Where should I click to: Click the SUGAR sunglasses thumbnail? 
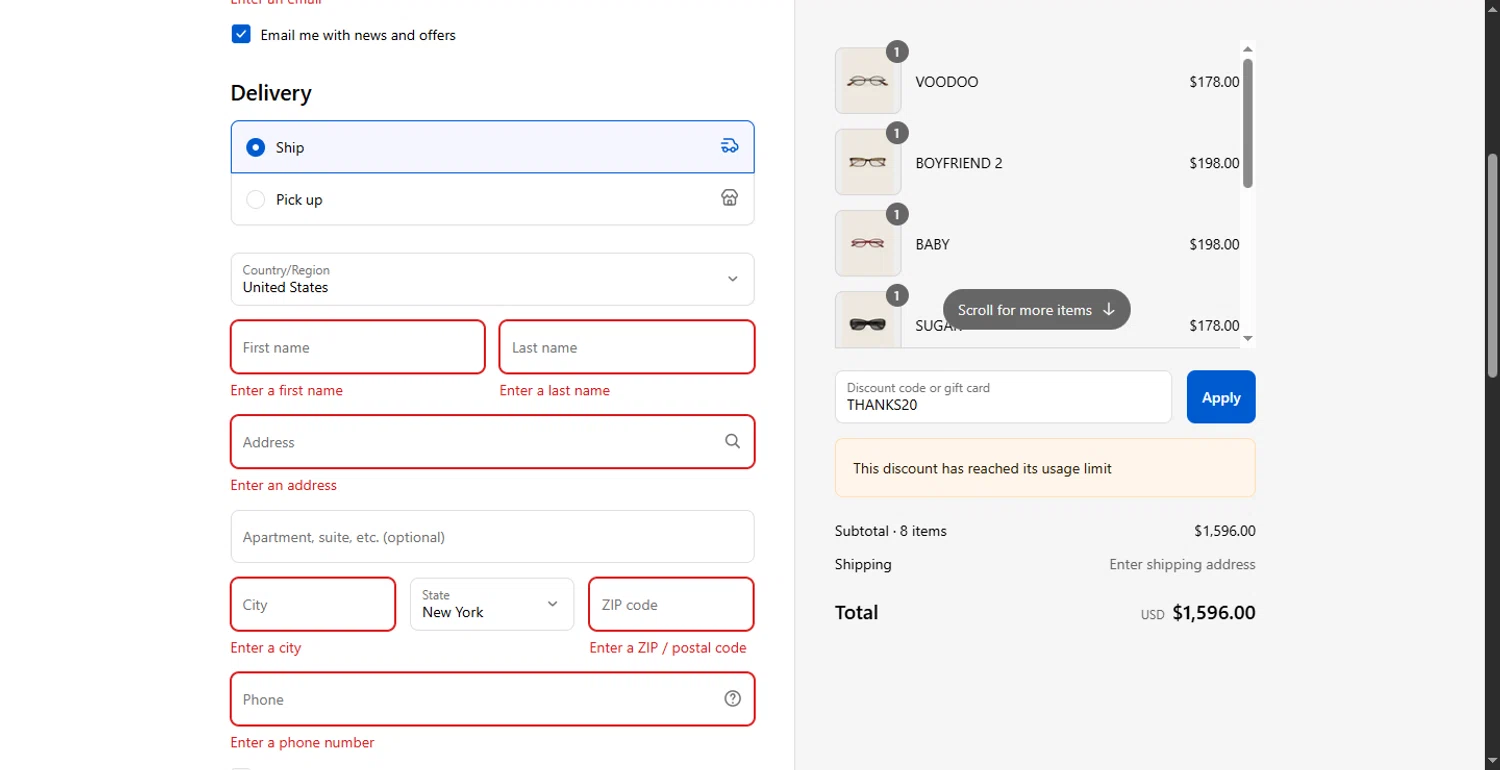pos(868,320)
